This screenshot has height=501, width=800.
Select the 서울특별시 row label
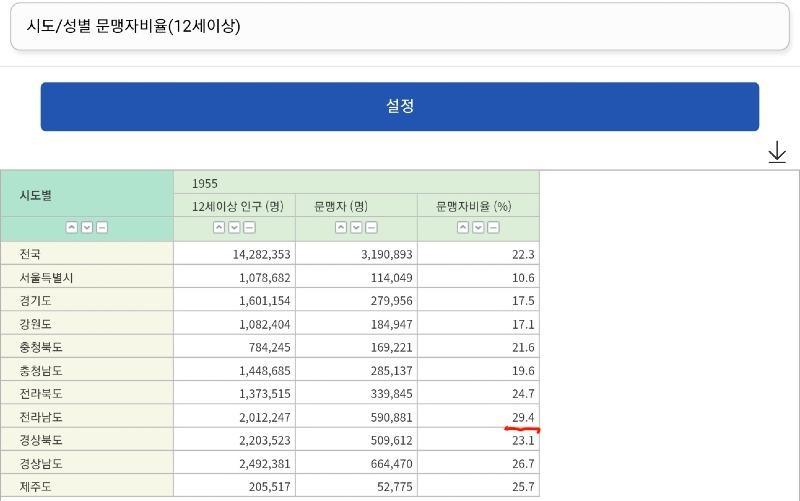pos(46,278)
